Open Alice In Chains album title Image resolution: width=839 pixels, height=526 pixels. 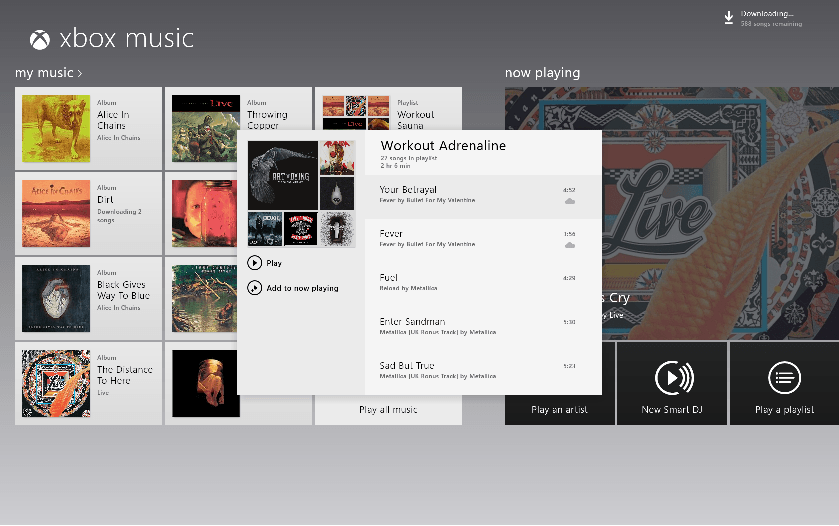click(113, 120)
